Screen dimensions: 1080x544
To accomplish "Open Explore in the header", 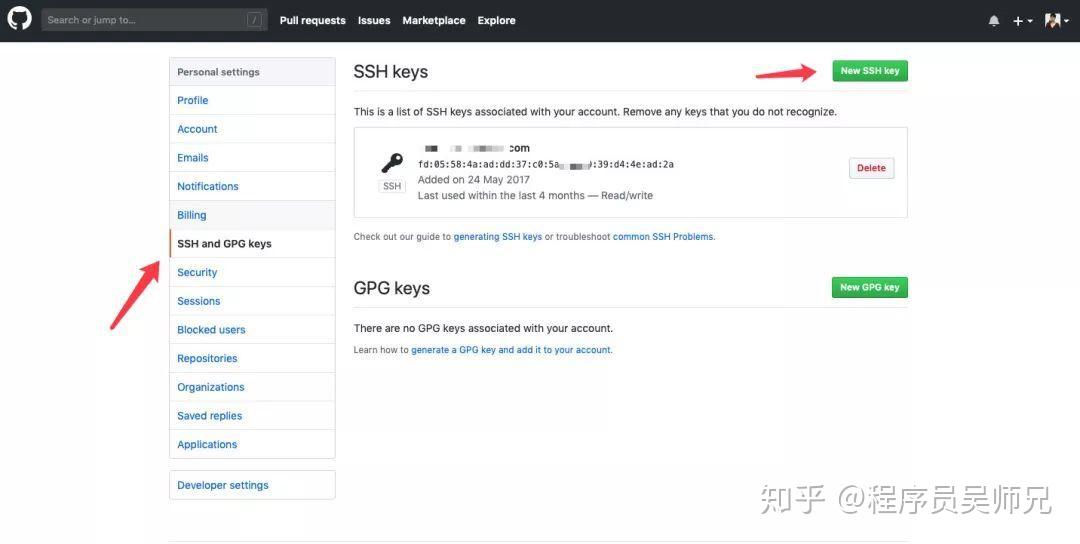I will click(x=496, y=20).
